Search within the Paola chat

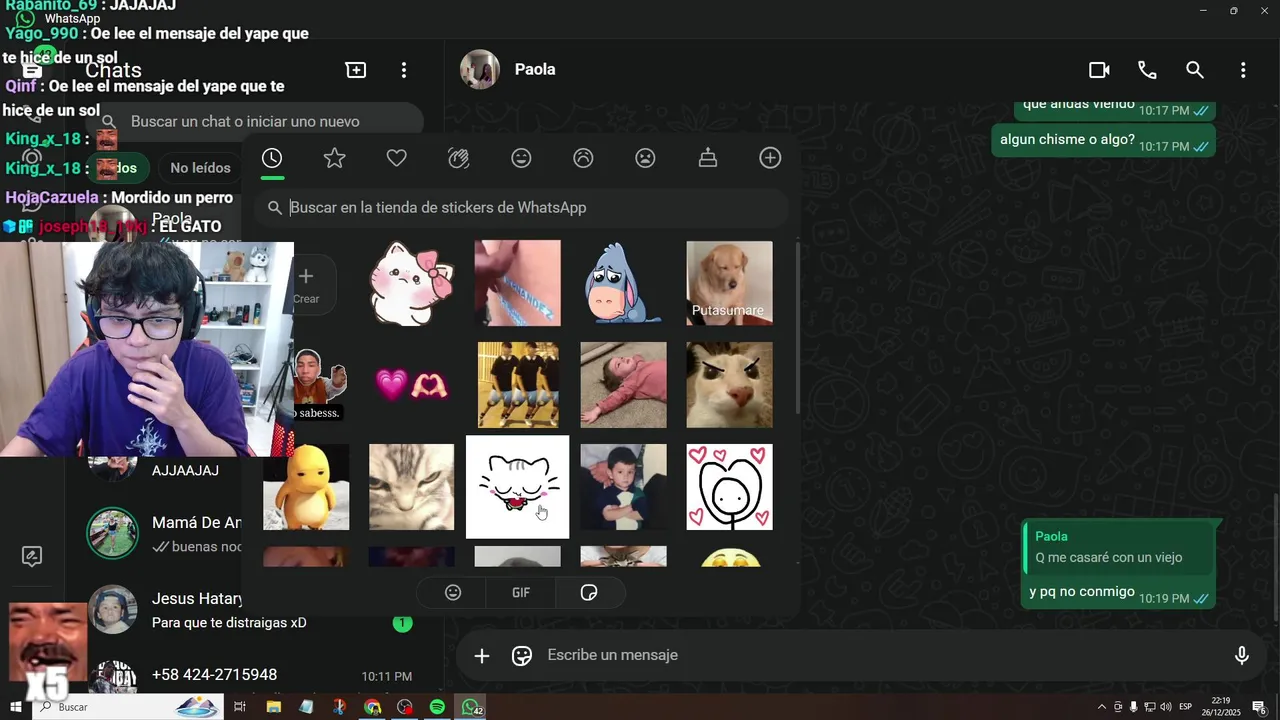point(1195,70)
